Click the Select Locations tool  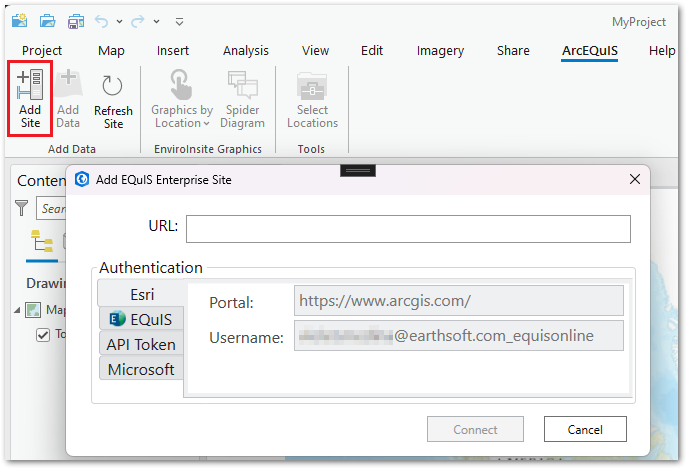[312, 99]
